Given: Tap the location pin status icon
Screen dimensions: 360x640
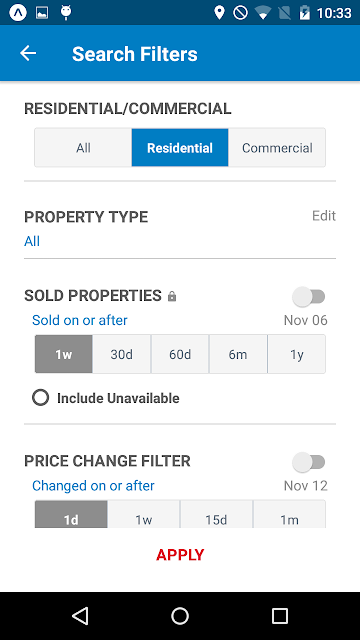Looking at the screenshot, I should tap(219, 13).
